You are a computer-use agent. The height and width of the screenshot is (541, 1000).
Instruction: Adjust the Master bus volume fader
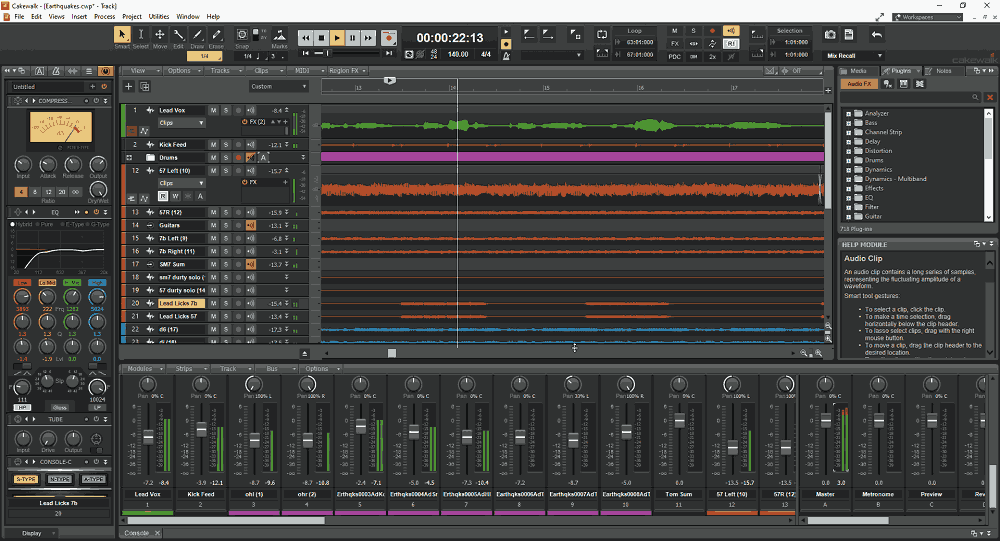click(x=826, y=421)
